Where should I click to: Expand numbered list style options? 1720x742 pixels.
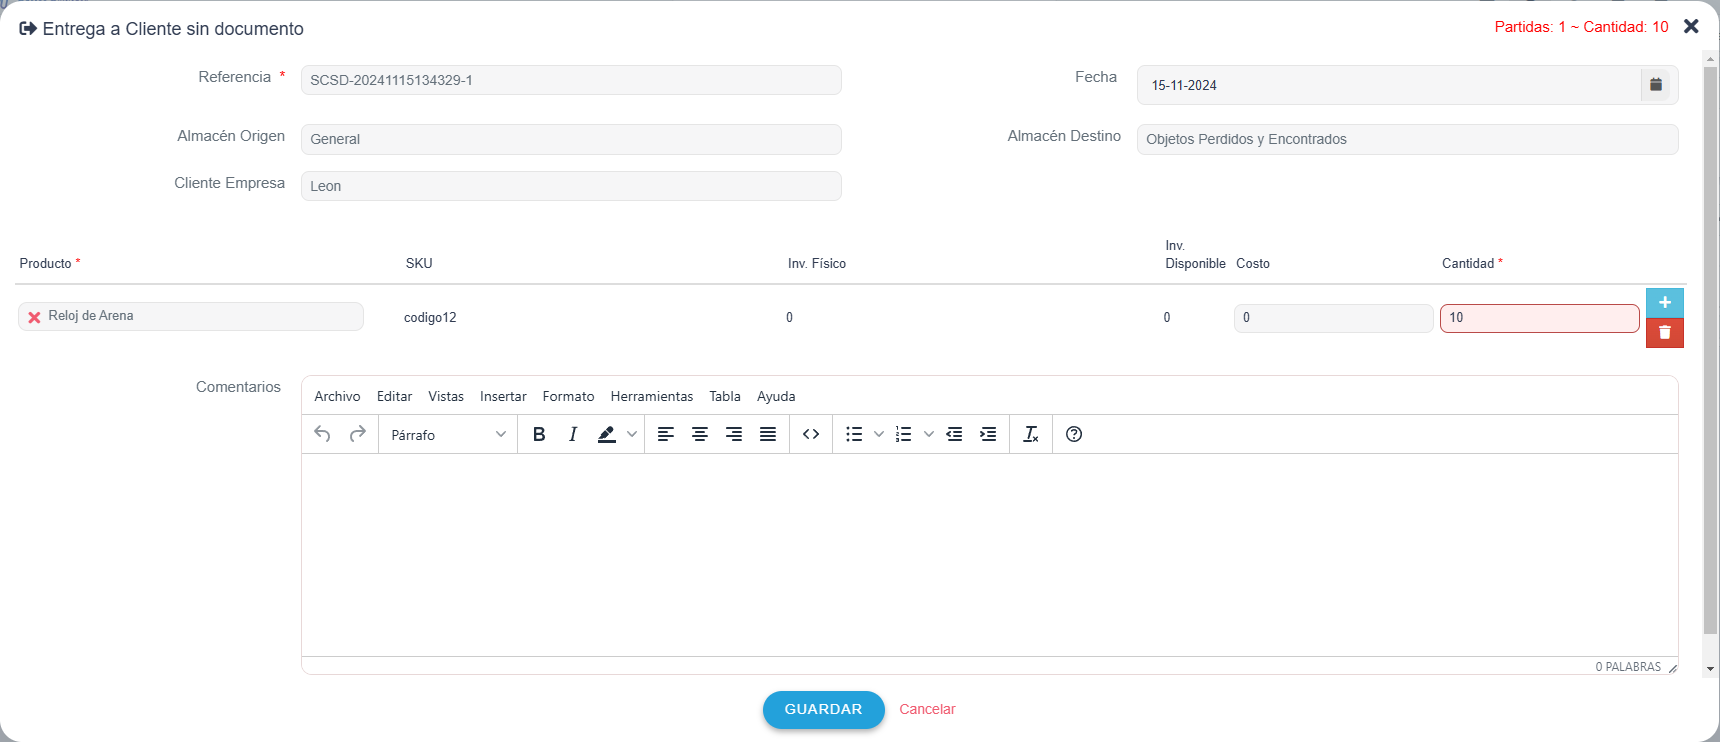pyautogui.click(x=929, y=434)
